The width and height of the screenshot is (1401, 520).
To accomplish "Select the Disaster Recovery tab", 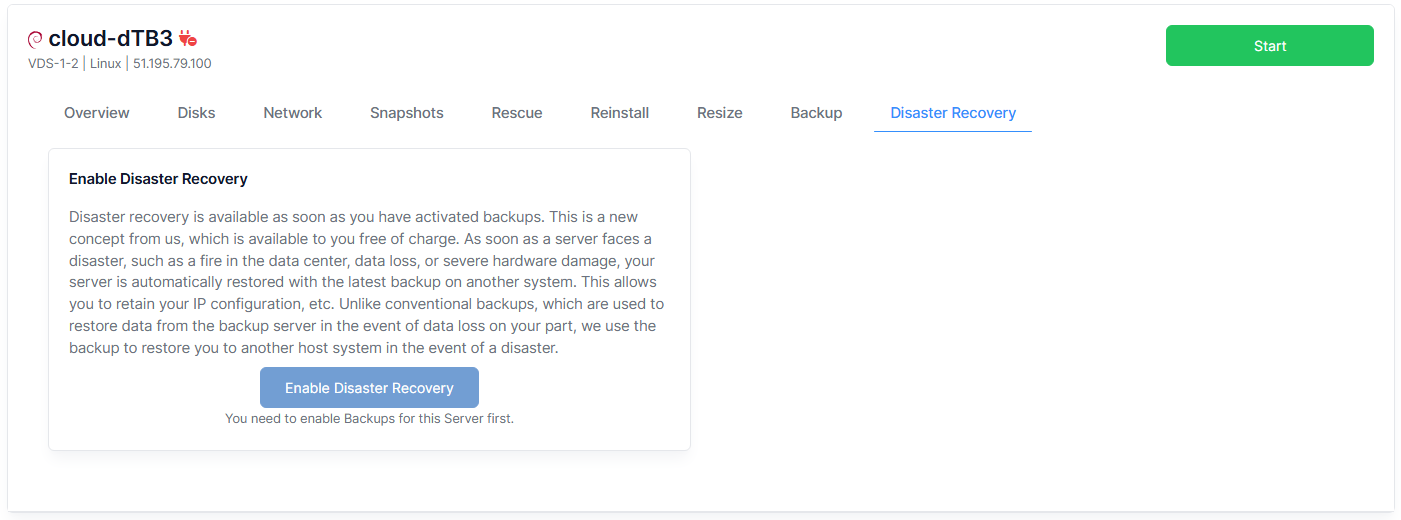I will [953, 113].
